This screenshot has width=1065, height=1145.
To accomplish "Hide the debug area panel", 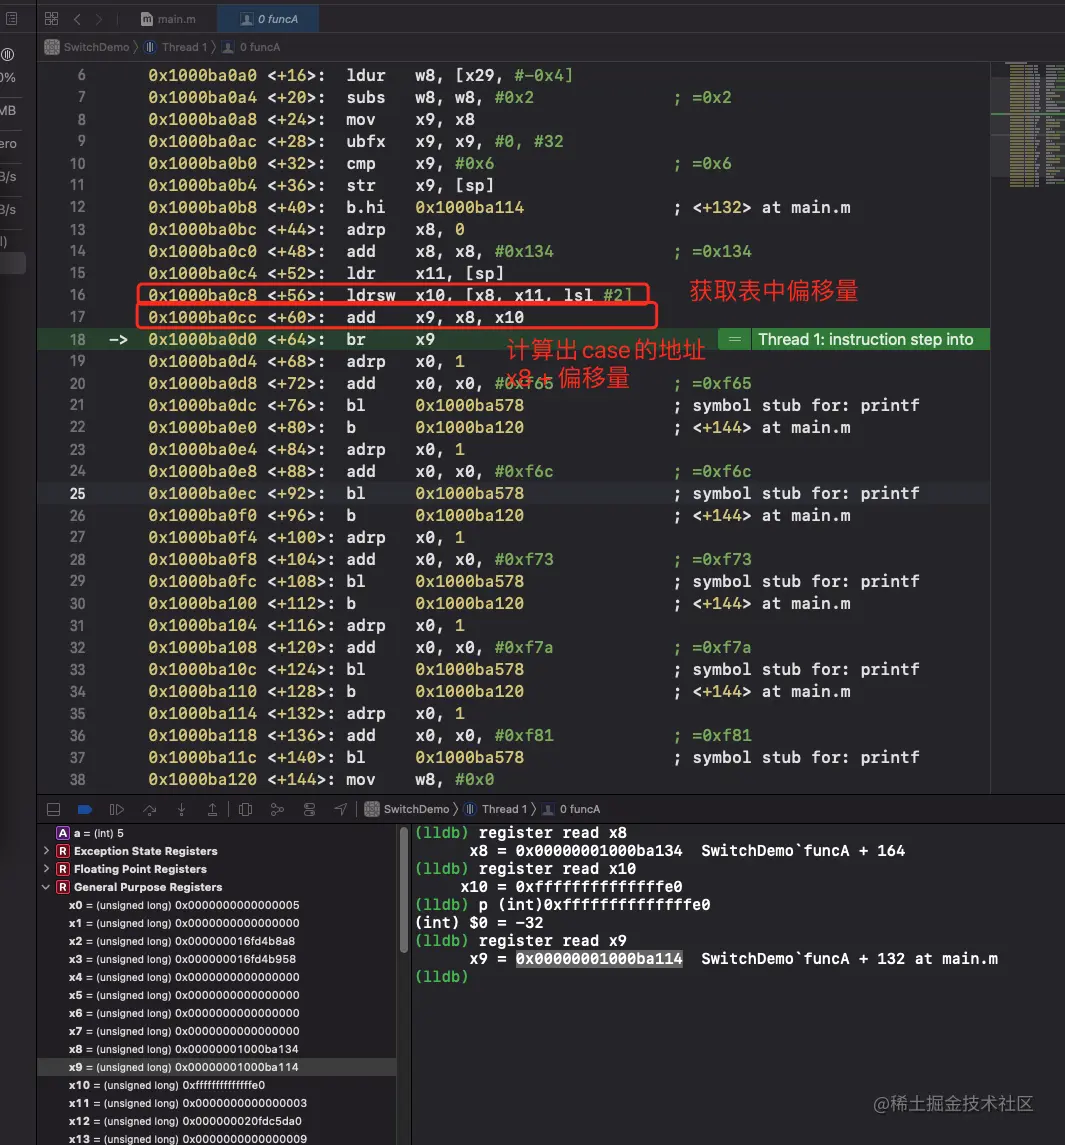I will pyautogui.click(x=51, y=809).
